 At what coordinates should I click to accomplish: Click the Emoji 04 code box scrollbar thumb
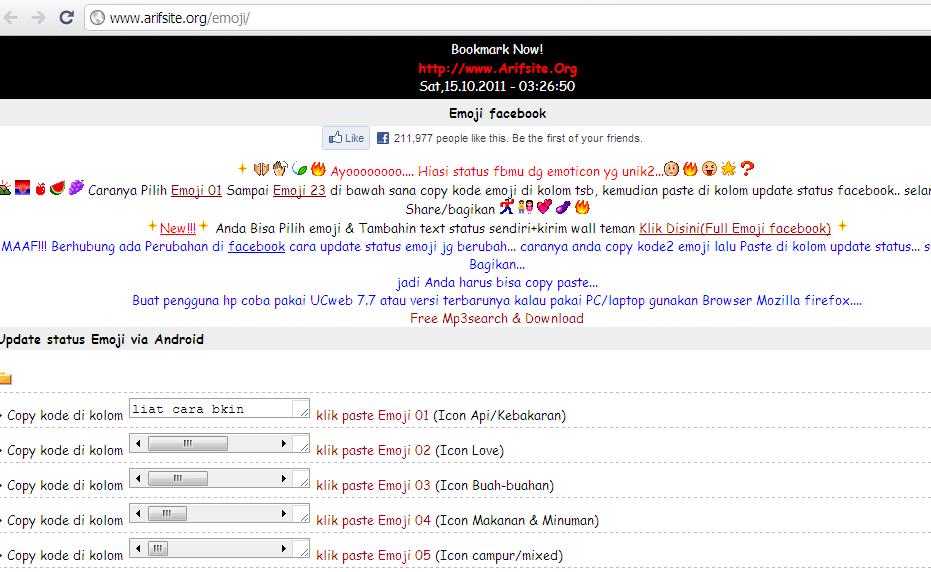click(x=167, y=514)
